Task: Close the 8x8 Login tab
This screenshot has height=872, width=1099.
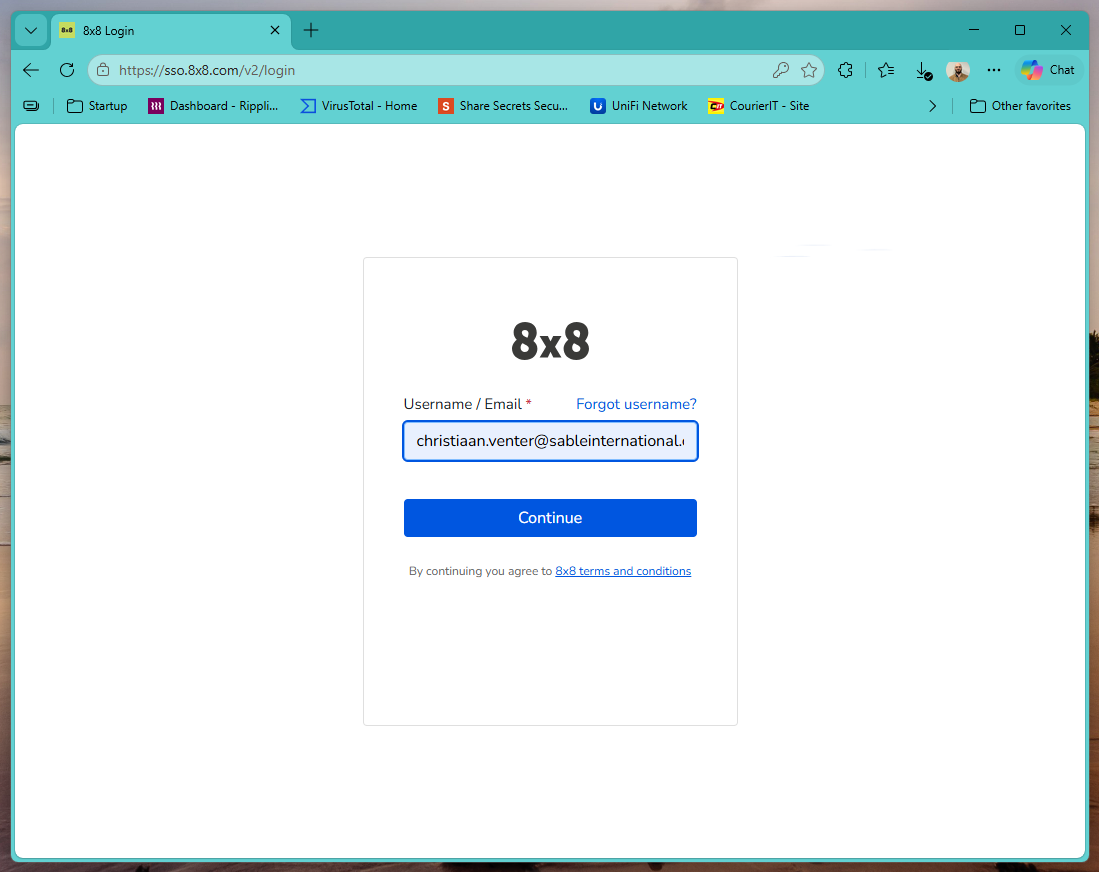Action: click(x=275, y=30)
